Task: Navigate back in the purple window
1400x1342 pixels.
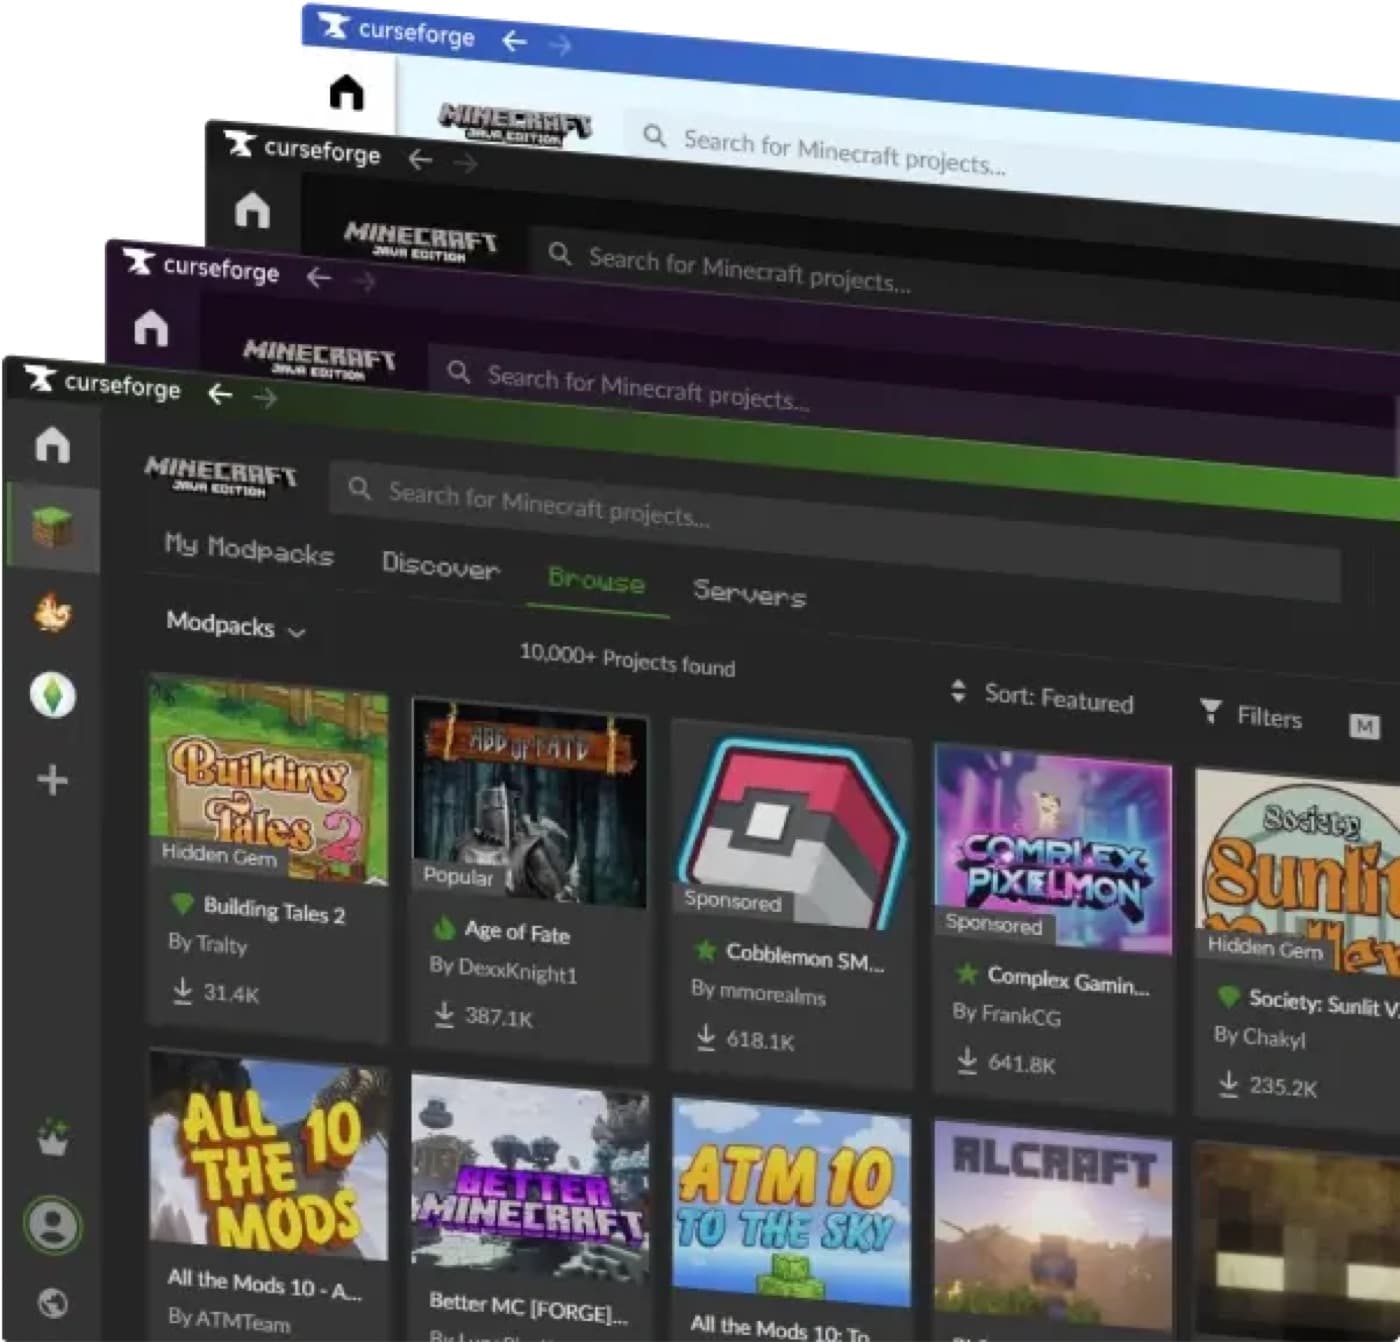Action: coord(319,277)
